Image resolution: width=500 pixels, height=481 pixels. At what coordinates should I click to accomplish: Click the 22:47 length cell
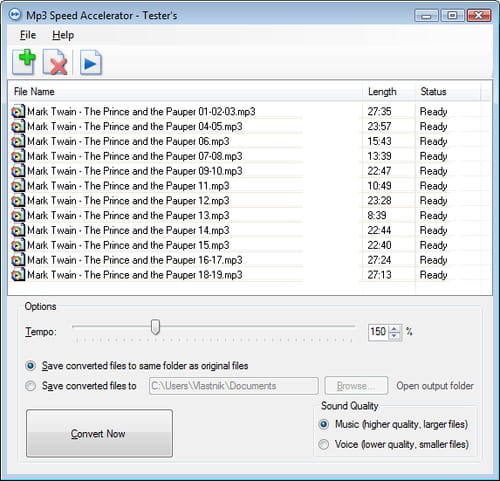(379, 171)
